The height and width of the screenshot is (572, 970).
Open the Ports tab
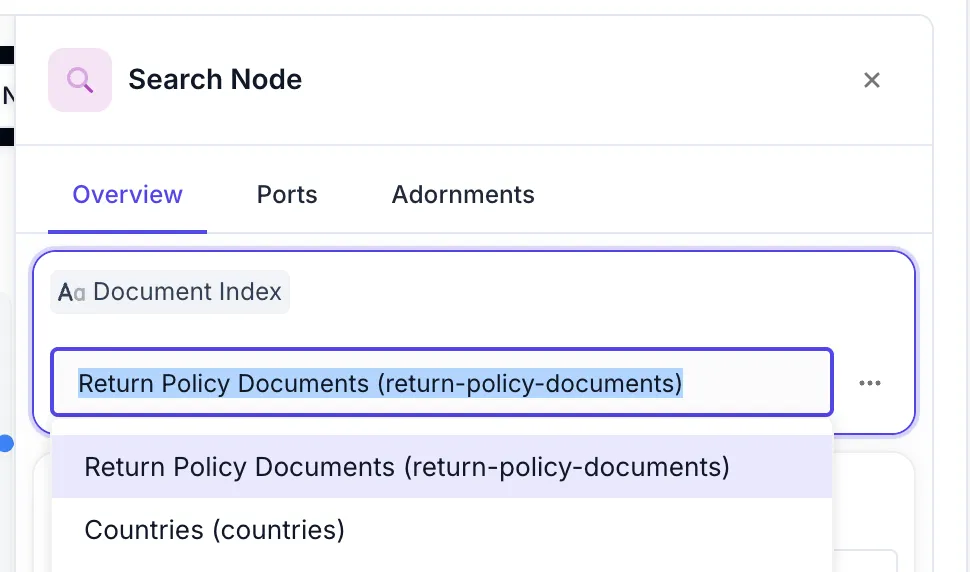point(287,195)
